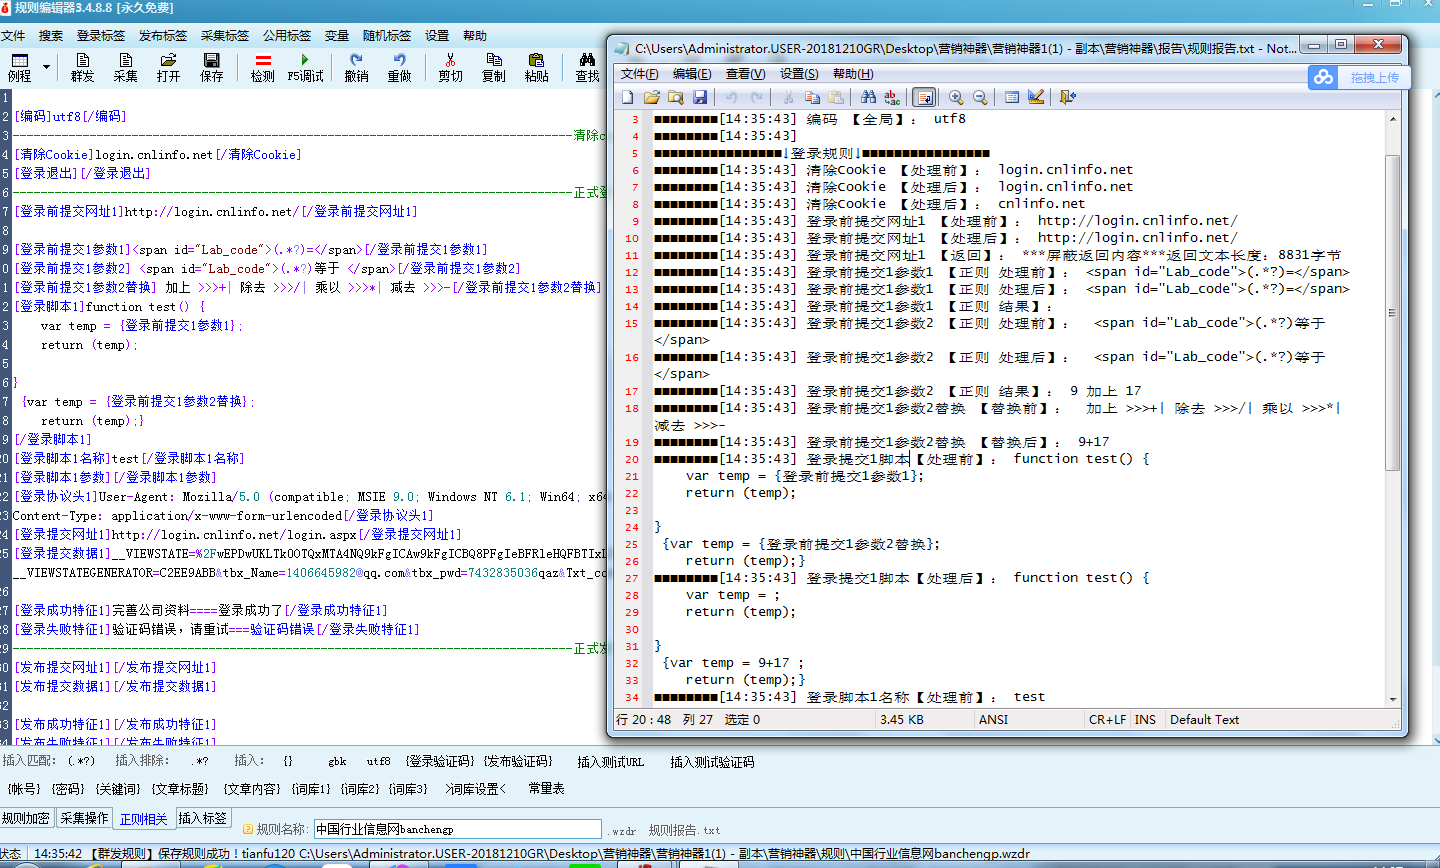Viewport: 1440px width, 868px height.
Task: Click the 剪切 scissors icon
Action: click(x=450, y=61)
